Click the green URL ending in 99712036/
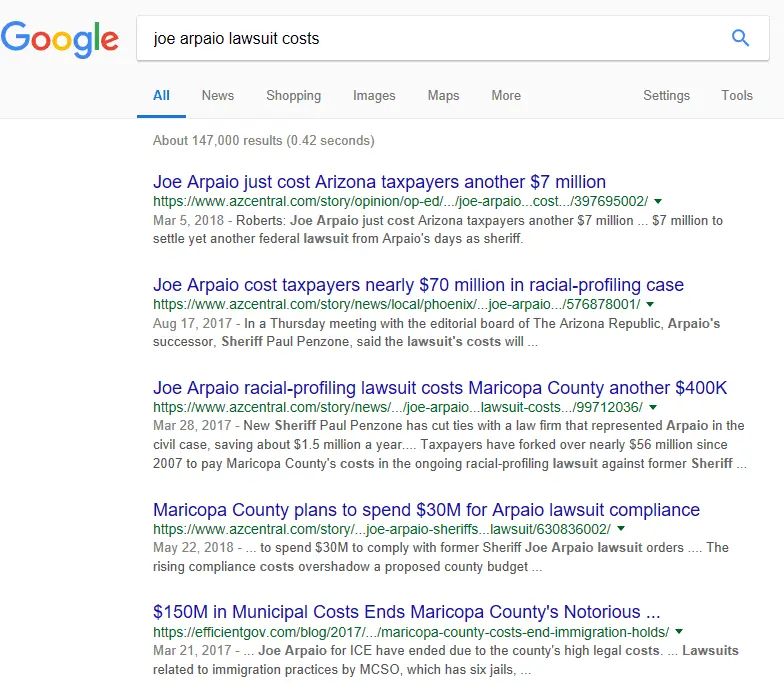784x697 pixels. 398,407
